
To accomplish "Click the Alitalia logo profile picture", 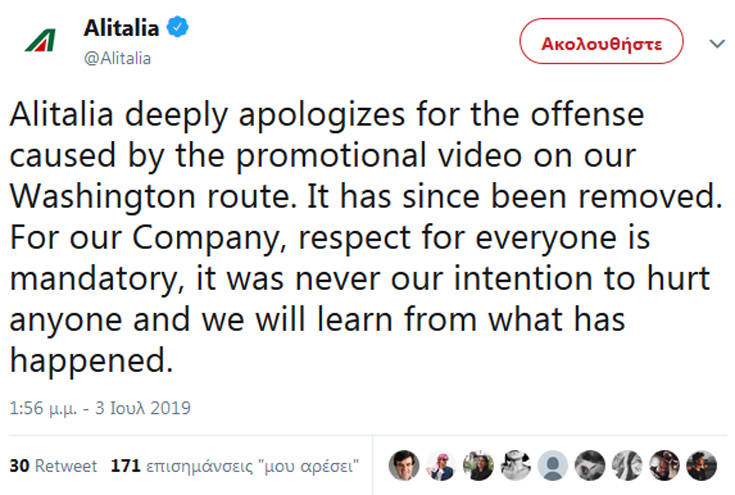I will 40,42.
